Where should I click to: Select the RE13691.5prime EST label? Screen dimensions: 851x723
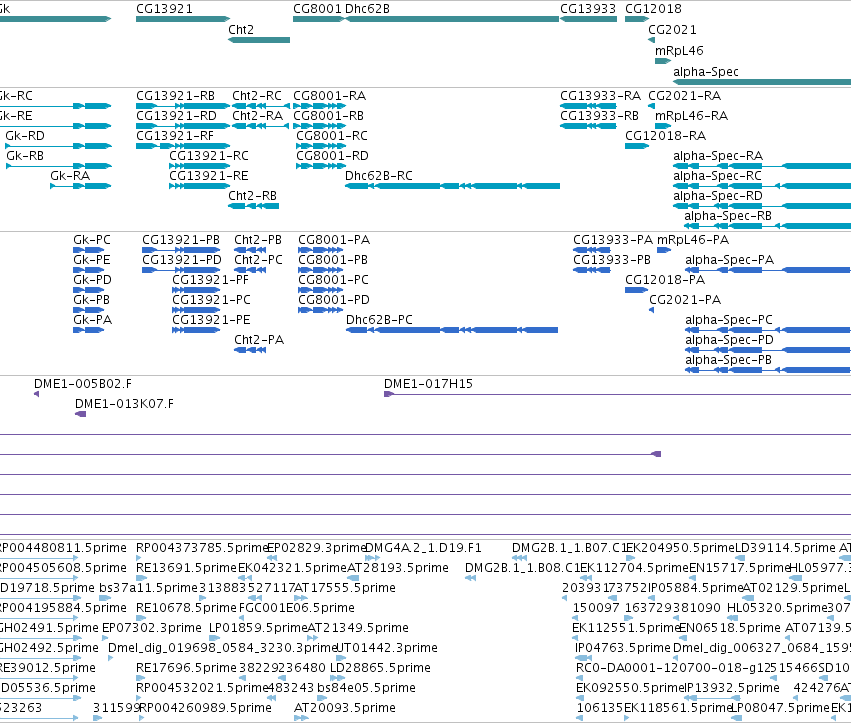tap(186, 568)
